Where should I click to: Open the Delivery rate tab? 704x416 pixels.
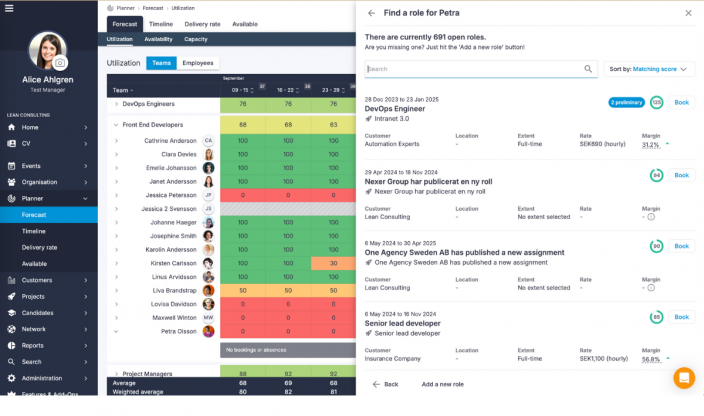coord(203,23)
